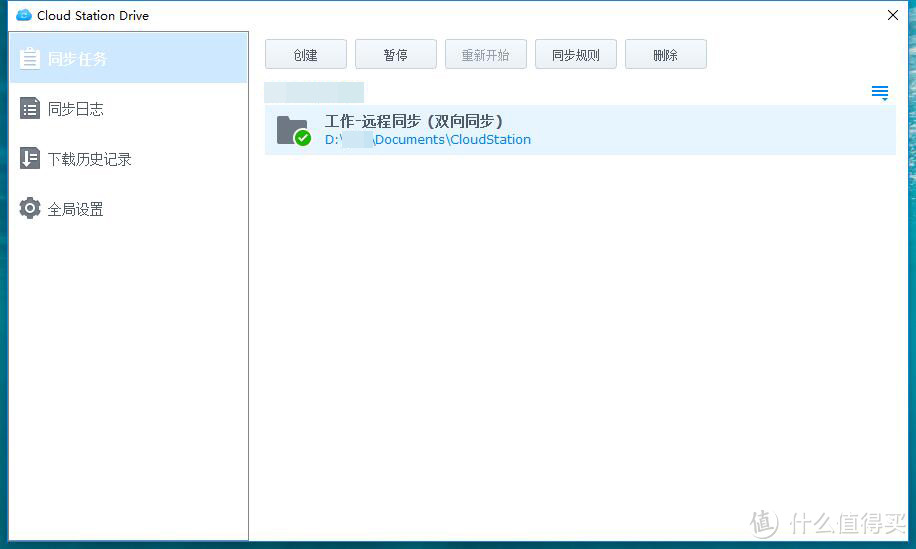Open 下载历史记录 label
Viewport: 916px width, 549px height.
pos(89,159)
